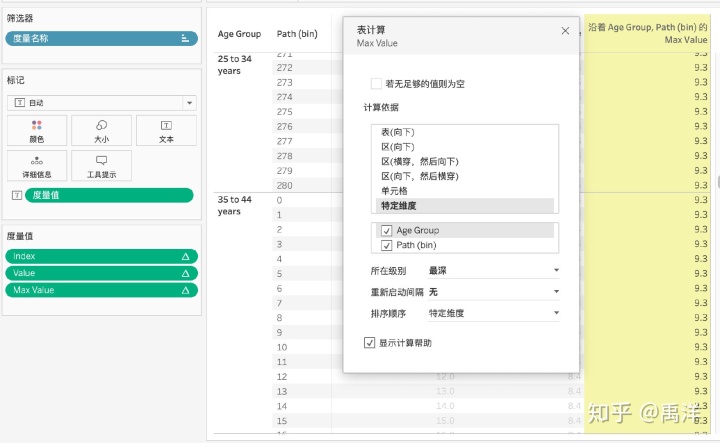
Task: Click the 度量值 pill on marks card
Action: coord(109,196)
